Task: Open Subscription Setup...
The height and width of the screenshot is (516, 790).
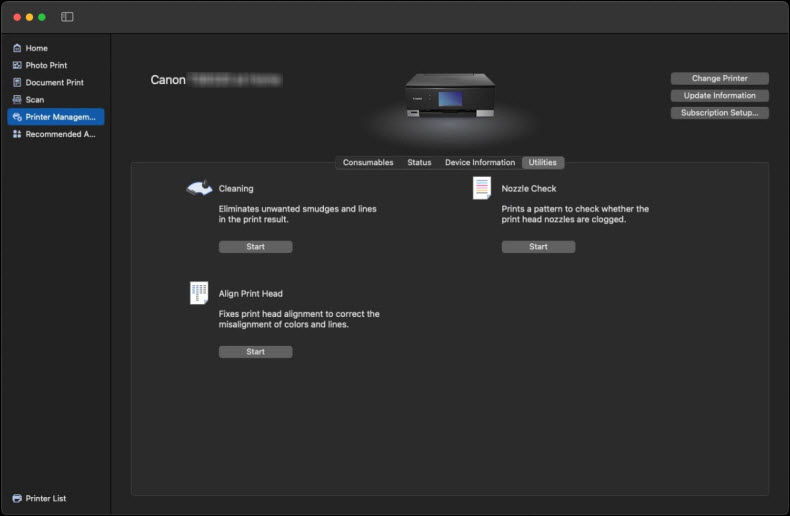Action: tap(719, 112)
